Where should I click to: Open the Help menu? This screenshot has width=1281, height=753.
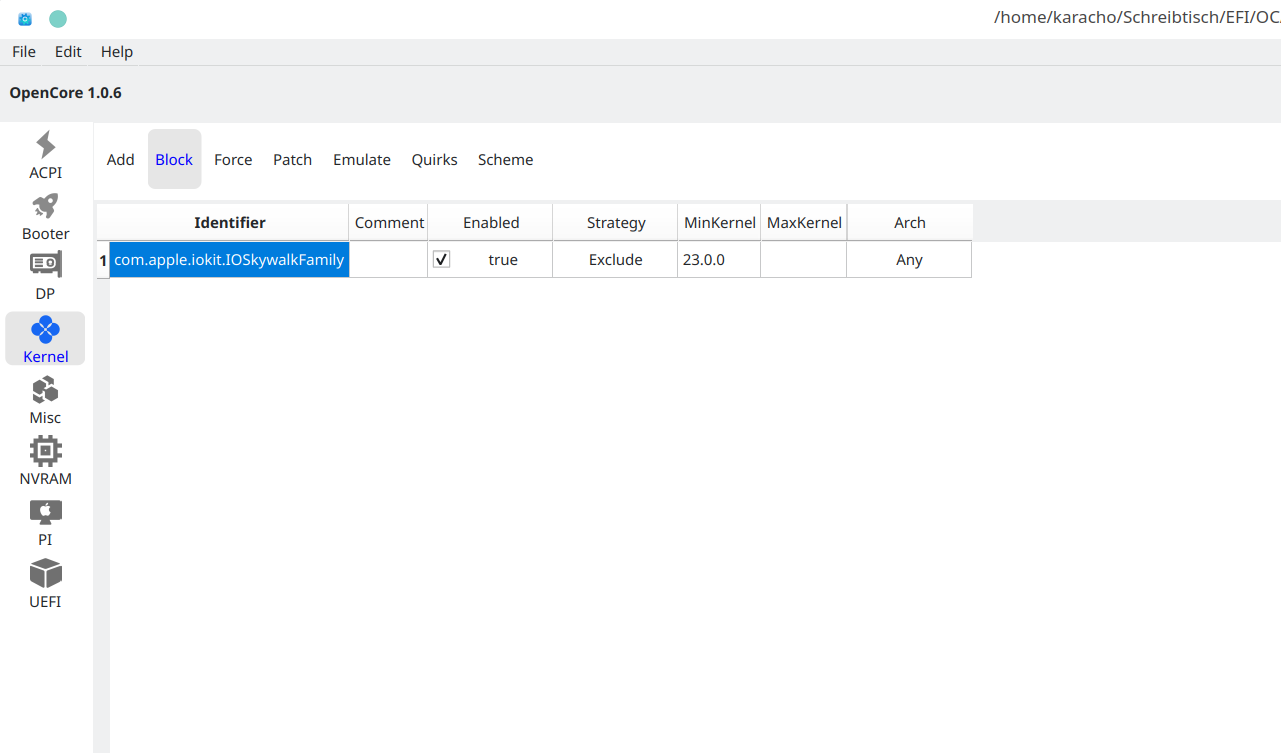click(117, 52)
